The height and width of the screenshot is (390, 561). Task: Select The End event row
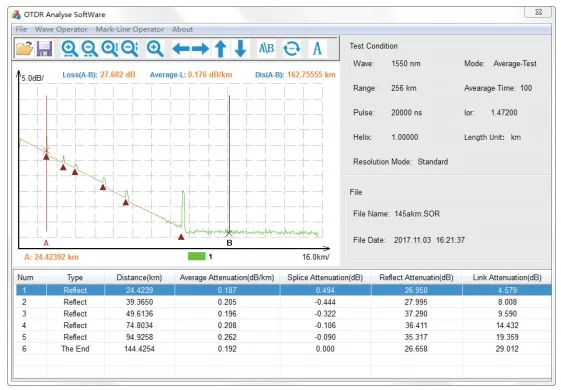pyautogui.click(x=283, y=349)
